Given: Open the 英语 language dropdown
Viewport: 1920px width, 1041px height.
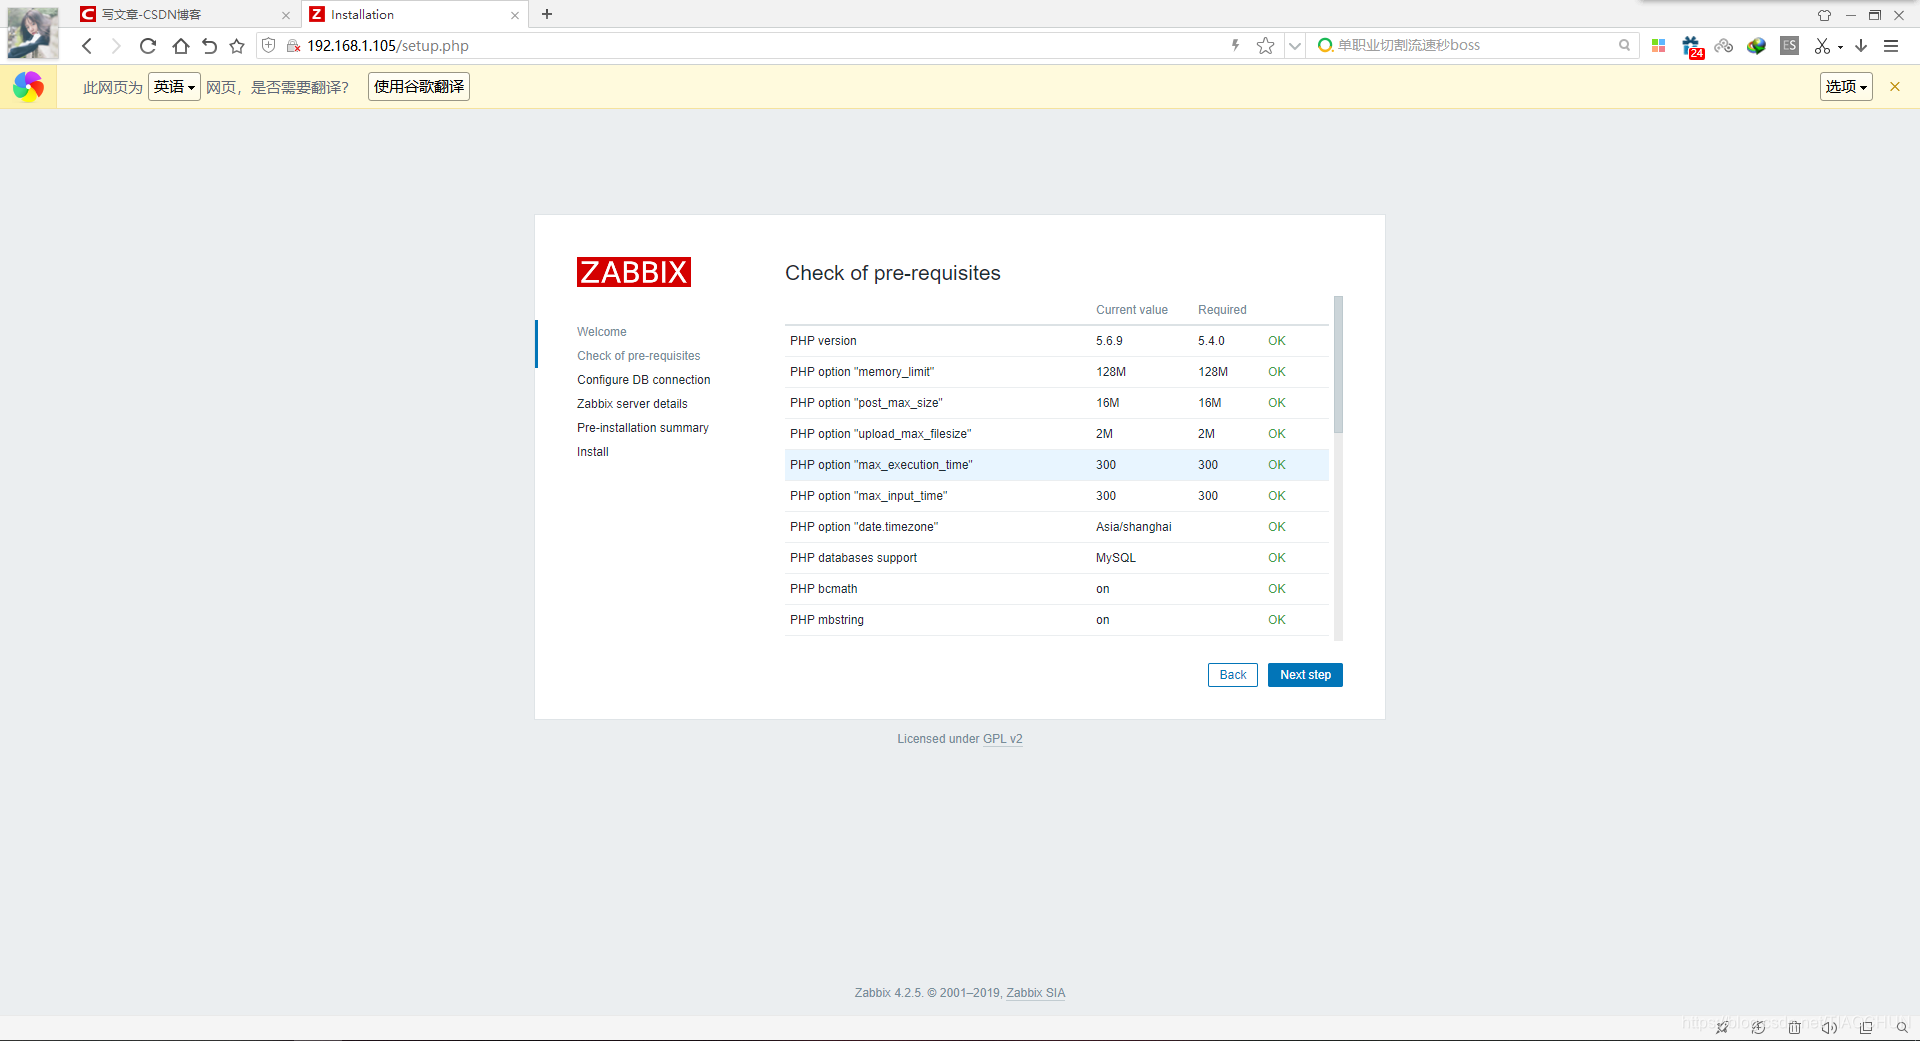Looking at the screenshot, I should click(174, 87).
